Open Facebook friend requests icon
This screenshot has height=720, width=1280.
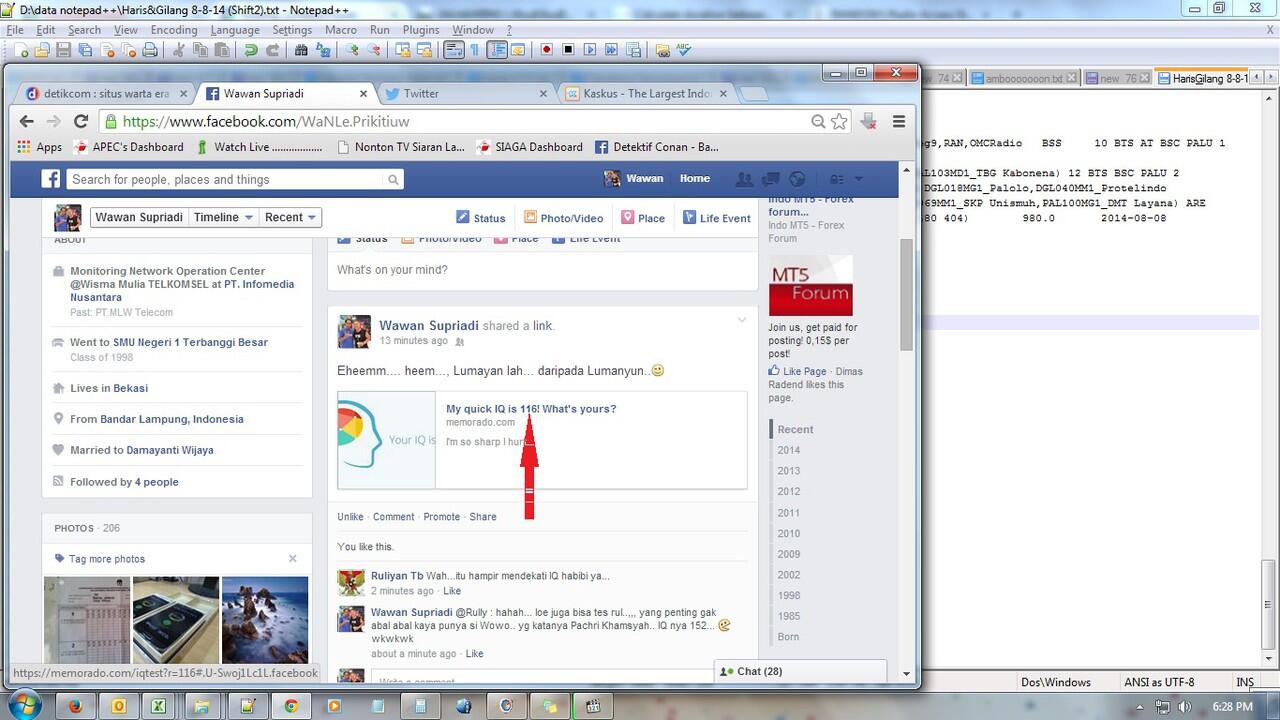click(x=744, y=179)
